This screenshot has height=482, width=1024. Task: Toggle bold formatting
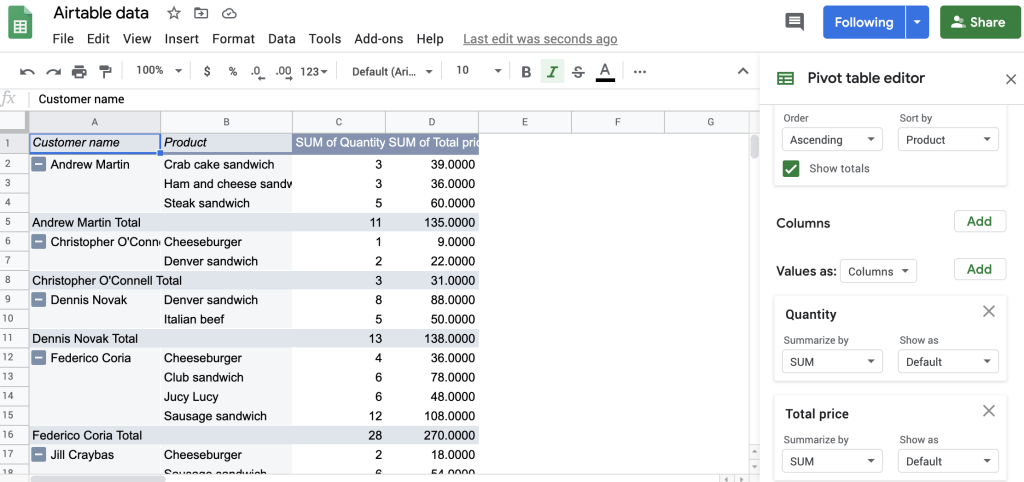click(526, 72)
